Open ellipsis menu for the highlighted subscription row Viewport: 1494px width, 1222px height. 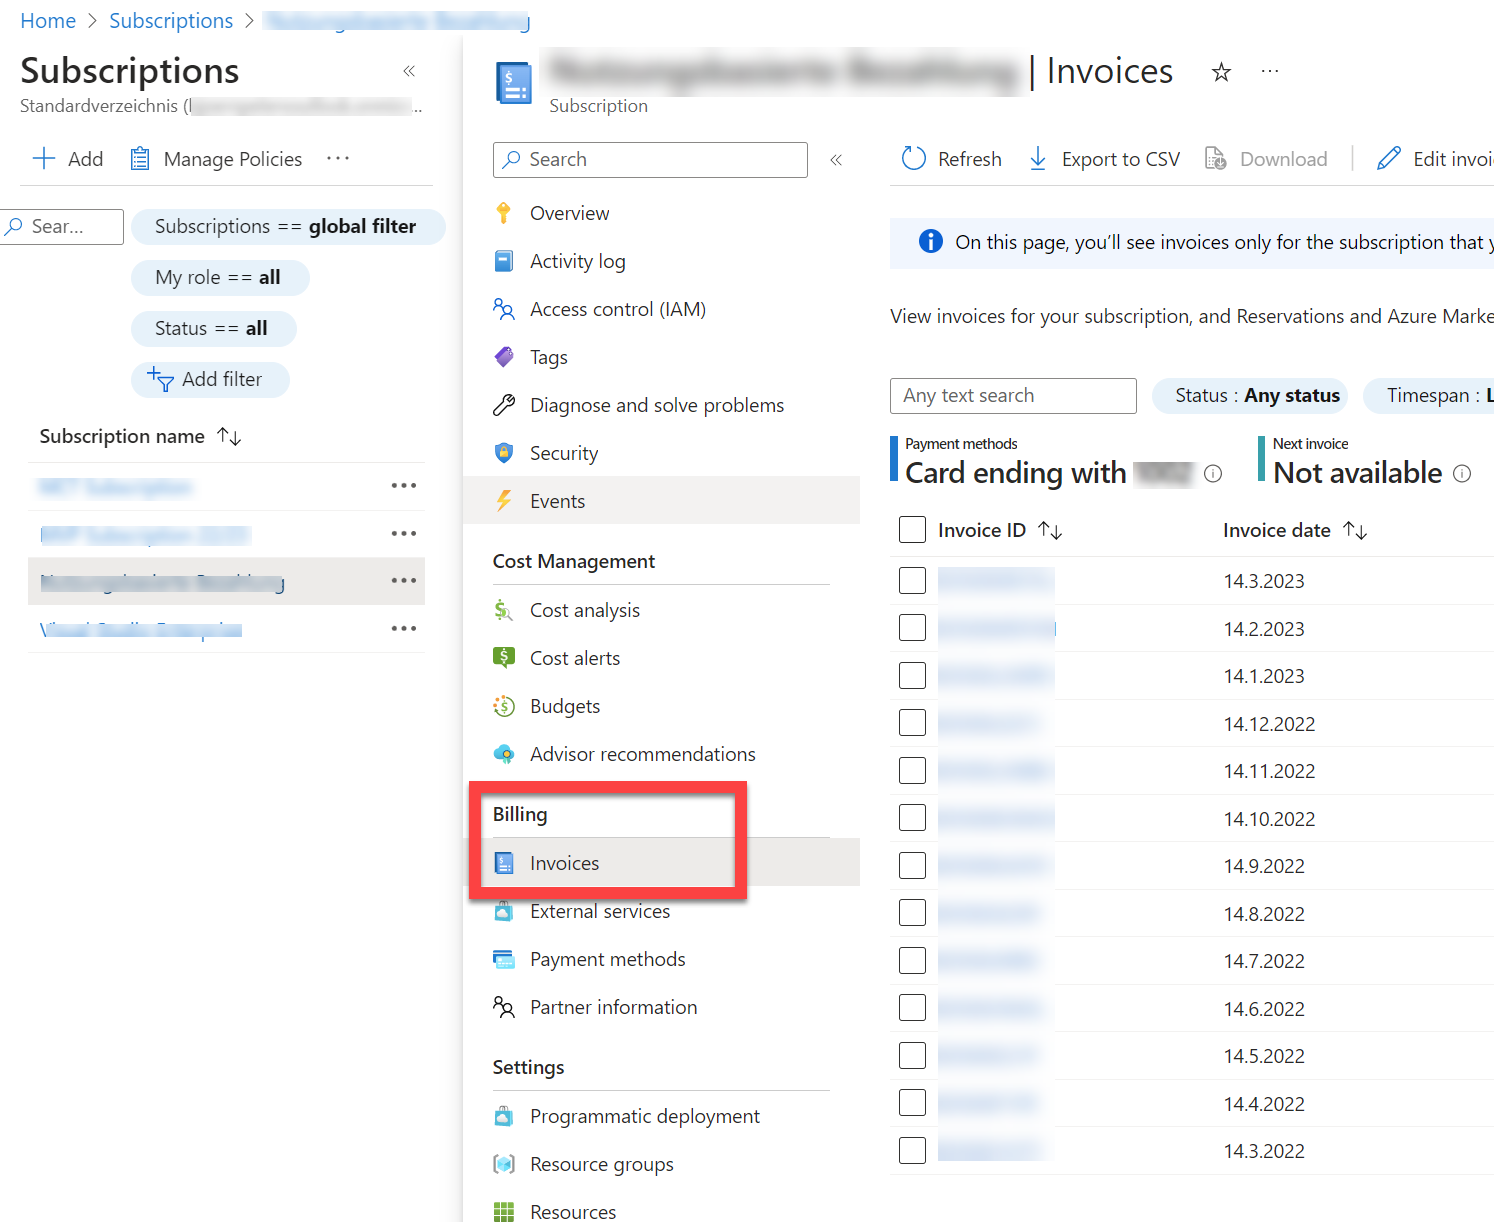coord(404,581)
